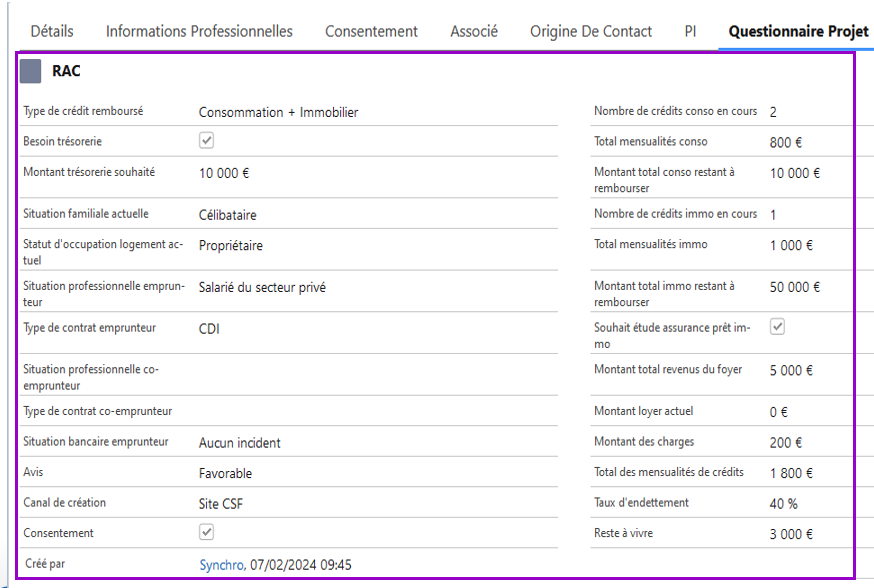The image size is (874, 588).
Task: Toggle Souhait étude assurance prêt immo checkbox
Action: point(777,327)
